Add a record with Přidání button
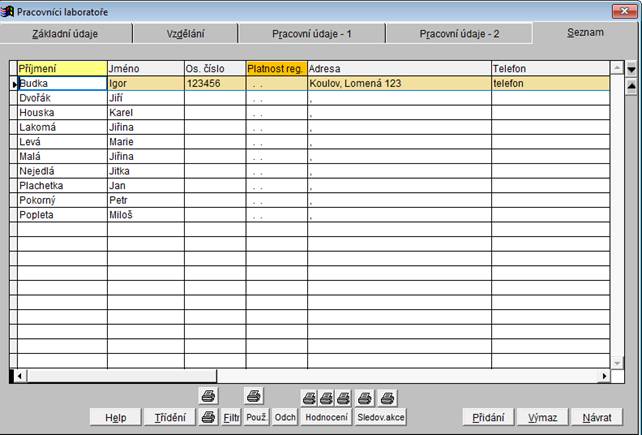This screenshot has height=435, width=642. tap(488, 418)
